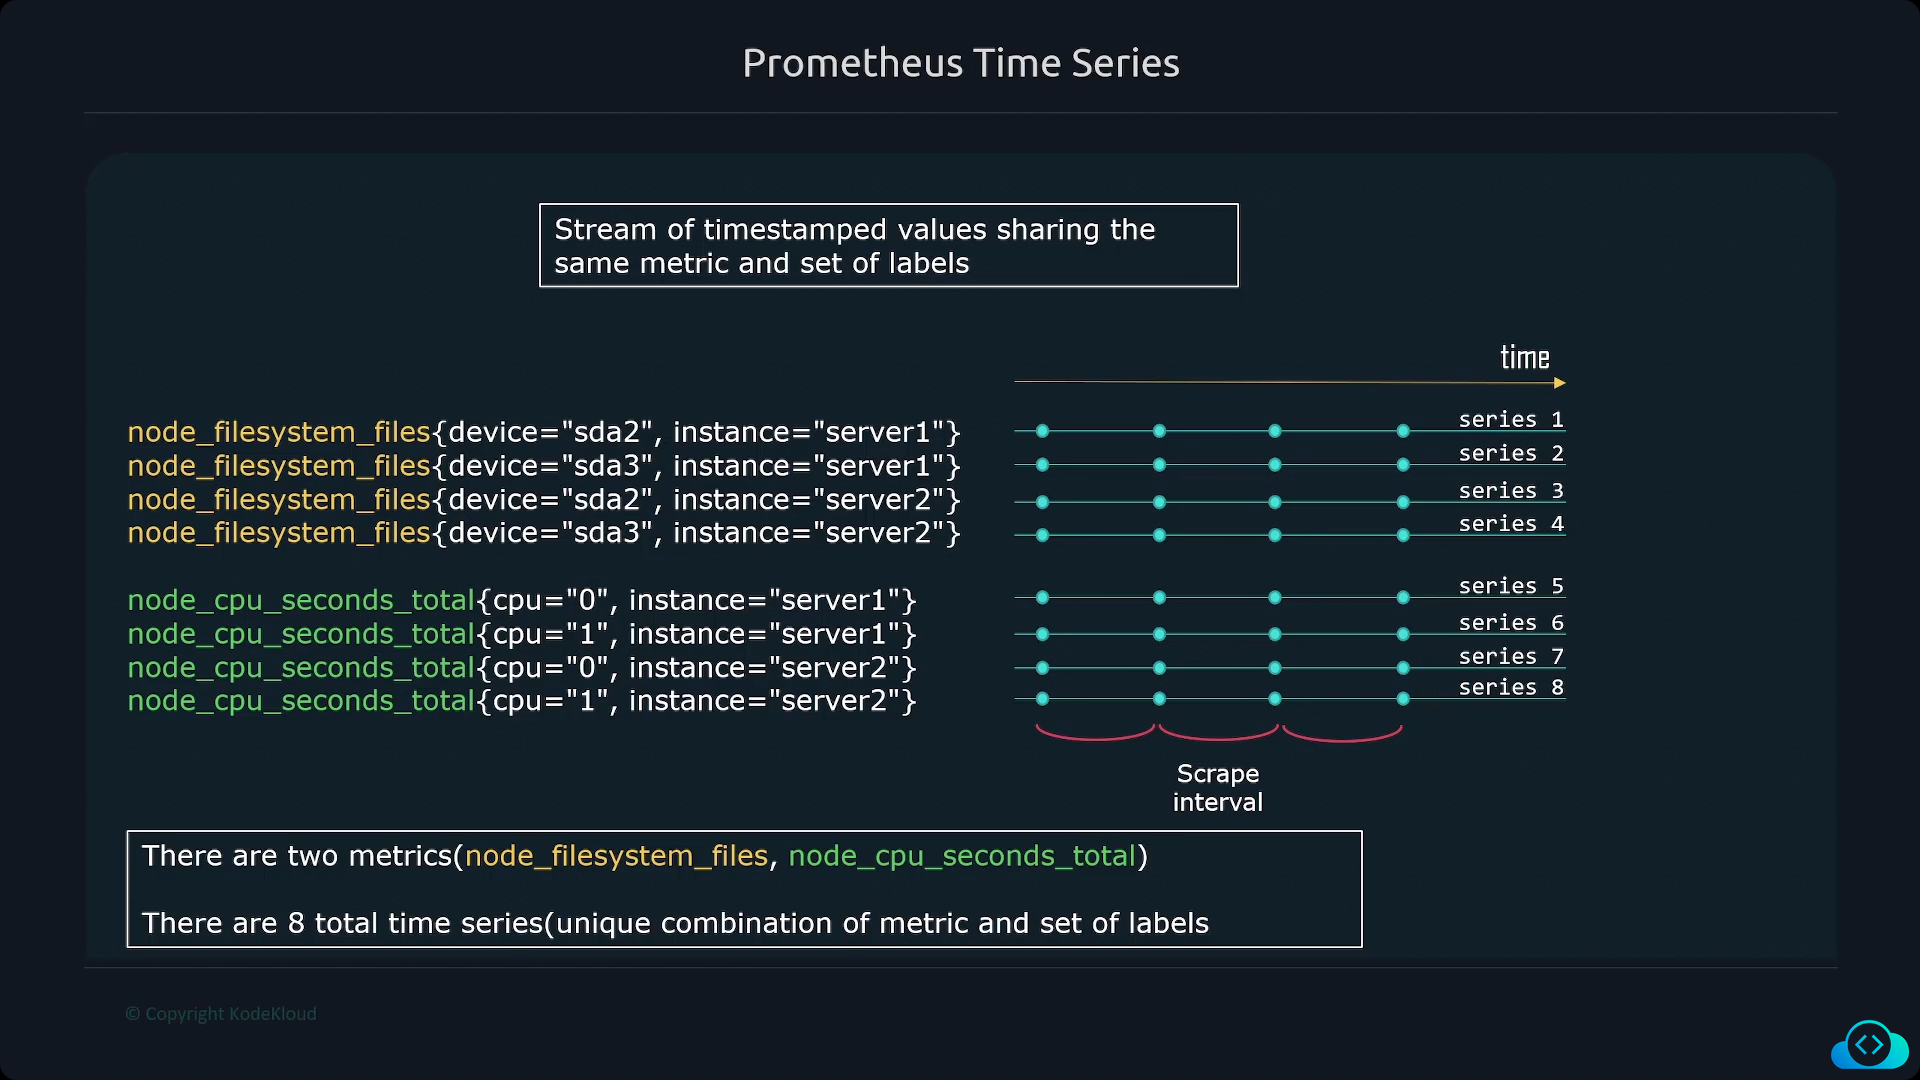Click the time axis arrowhead
This screenshot has height=1080, width=1920.
click(1560, 383)
